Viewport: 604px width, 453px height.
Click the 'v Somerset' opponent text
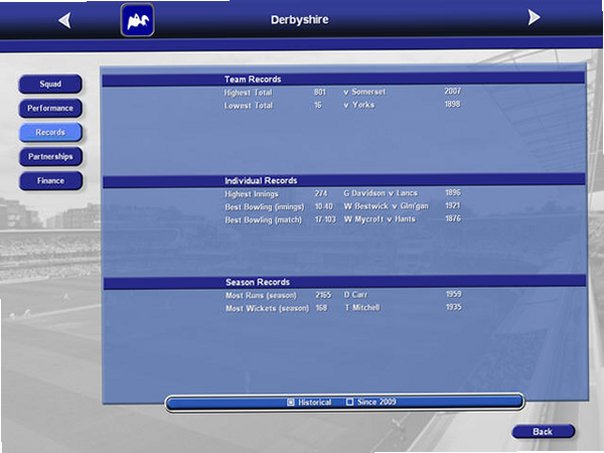coord(364,92)
